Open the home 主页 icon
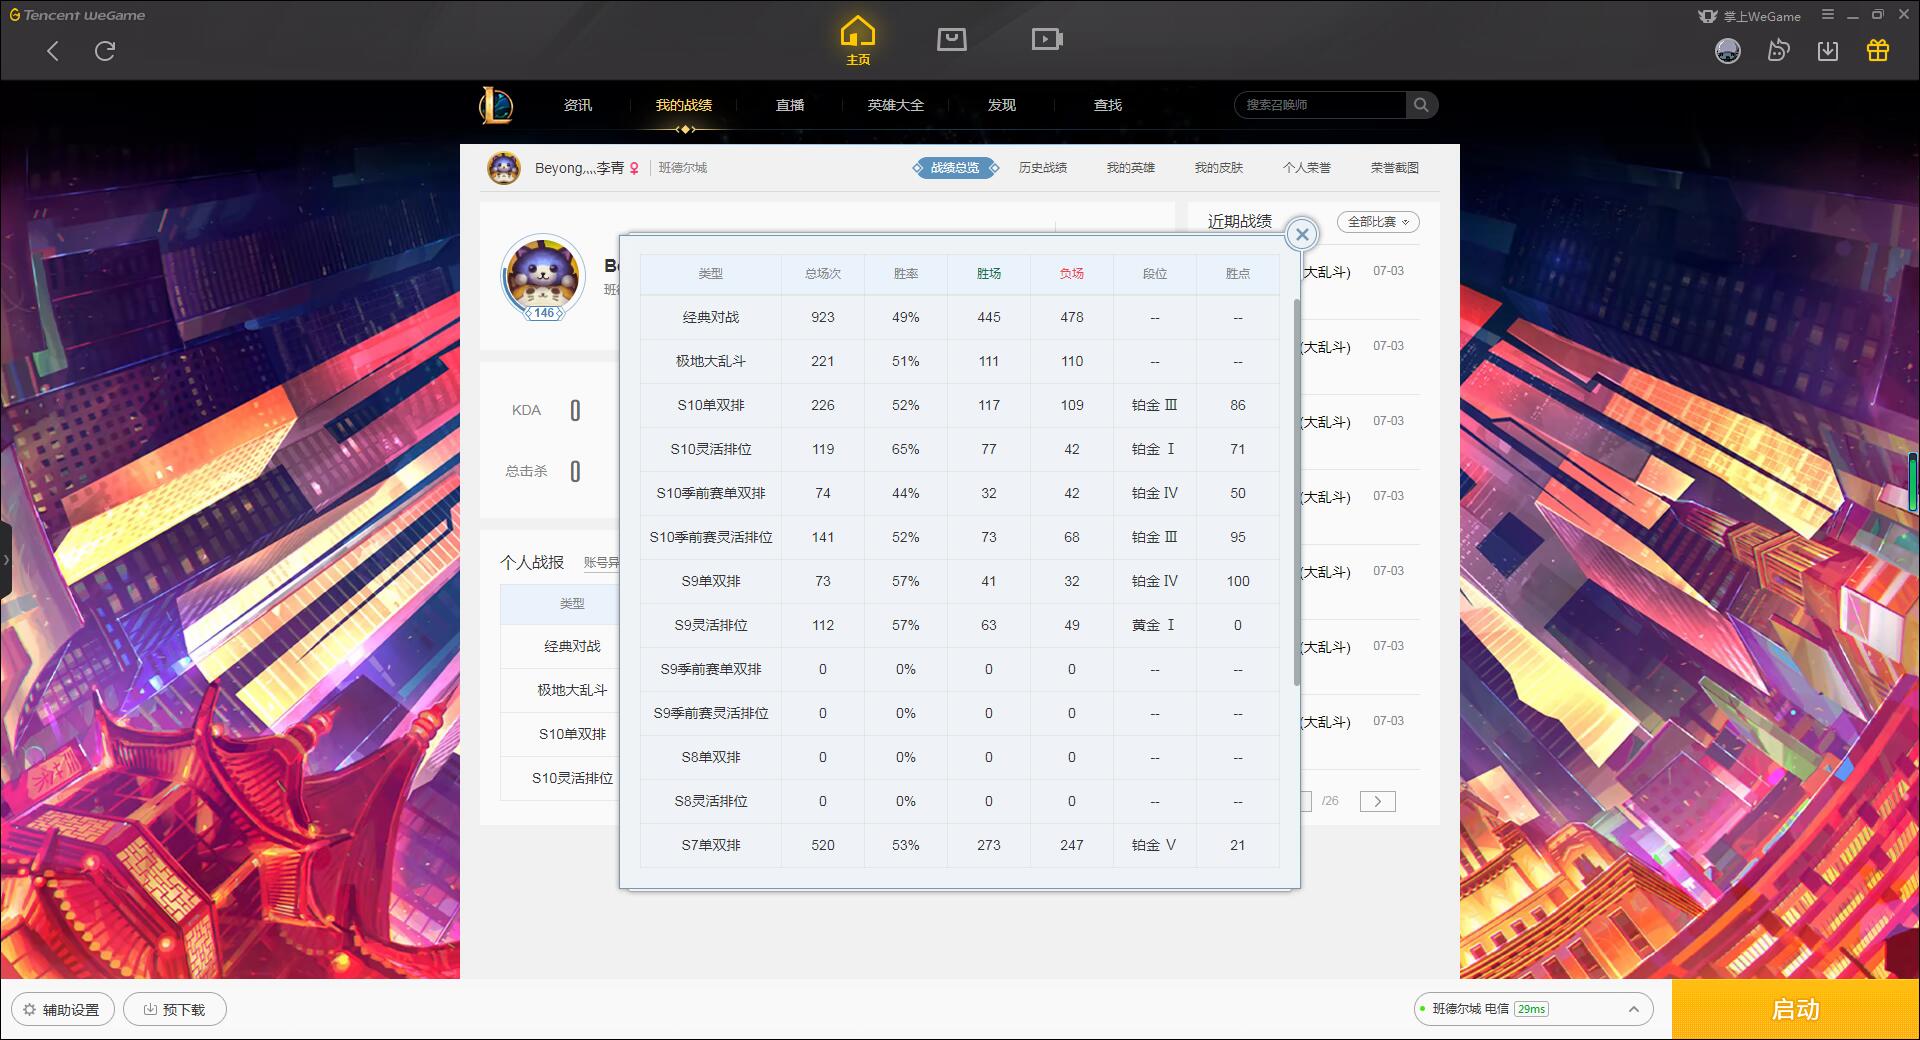The image size is (1920, 1040). click(858, 40)
